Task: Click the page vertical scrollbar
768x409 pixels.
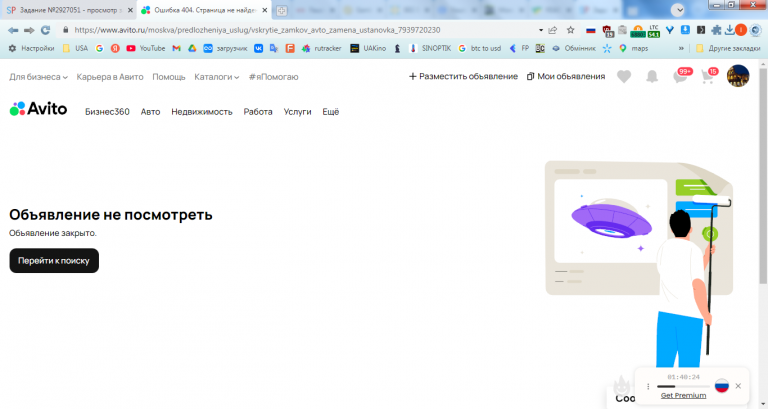Action: 763,176
